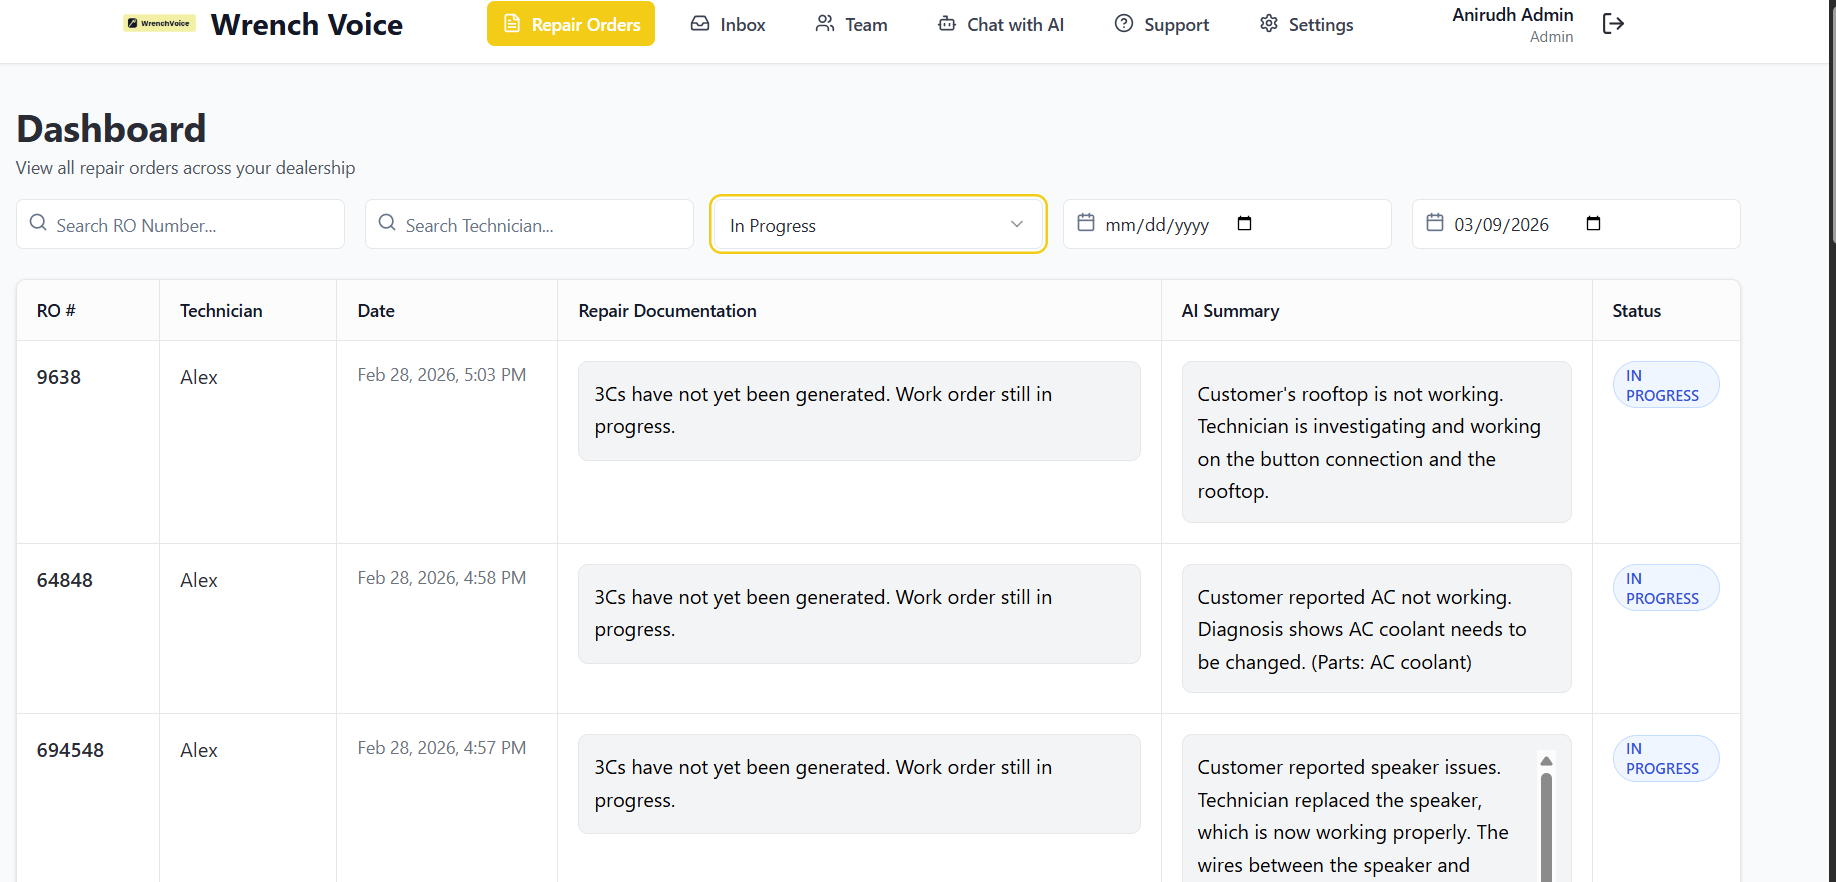Open the calendar picker on the 03/09/2026 field
The width and height of the screenshot is (1836, 882).
pyautogui.click(x=1593, y=223)
